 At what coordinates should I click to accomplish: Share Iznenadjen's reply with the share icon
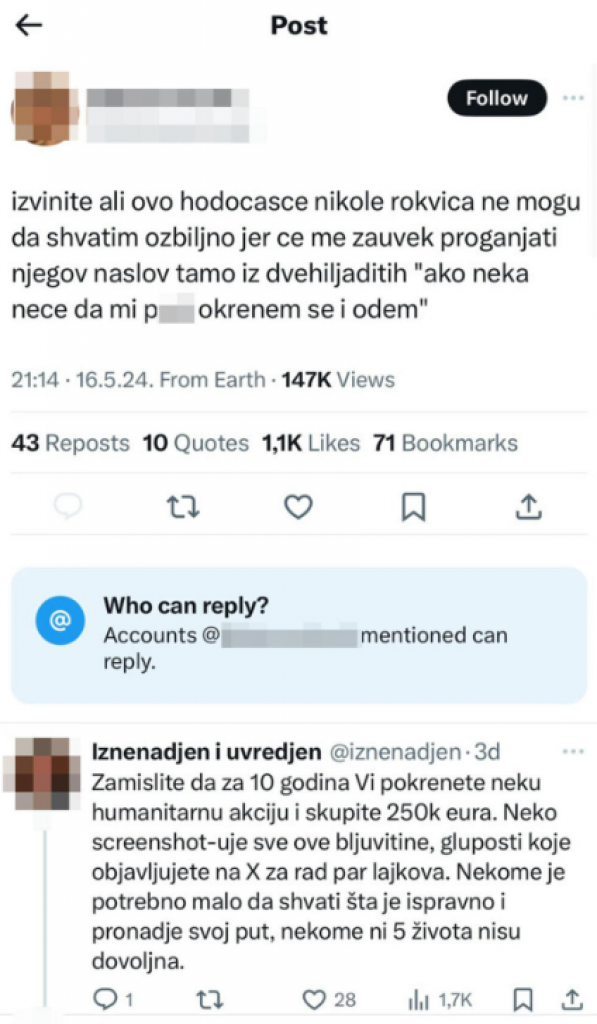click(x=571, y=998)
